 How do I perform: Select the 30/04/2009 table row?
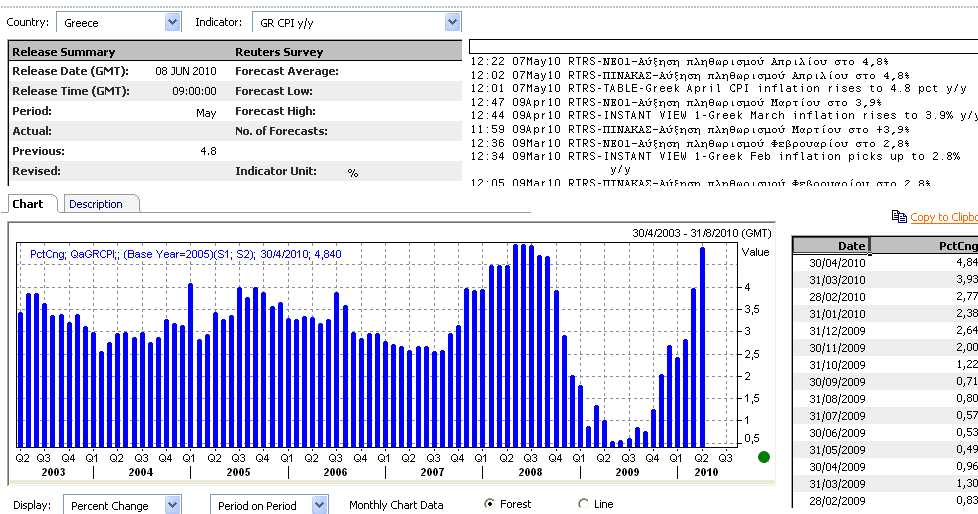(885, 467)
